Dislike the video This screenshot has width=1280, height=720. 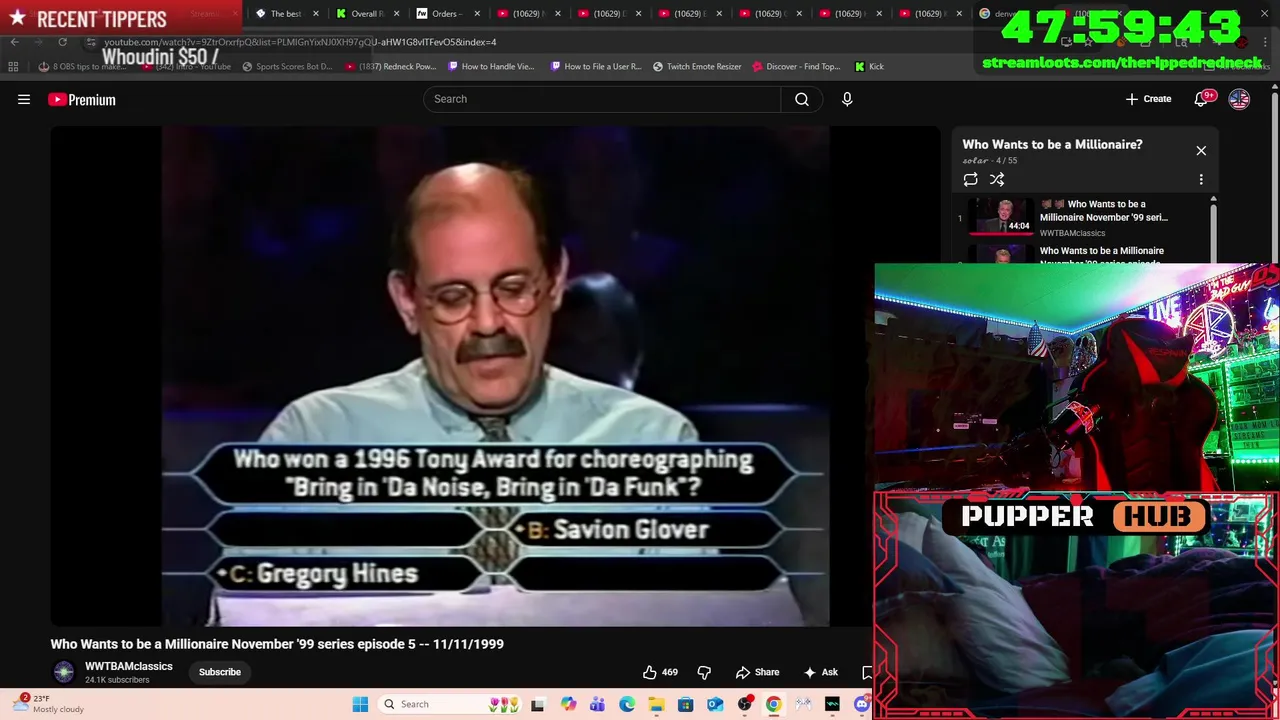coord(704,672)
